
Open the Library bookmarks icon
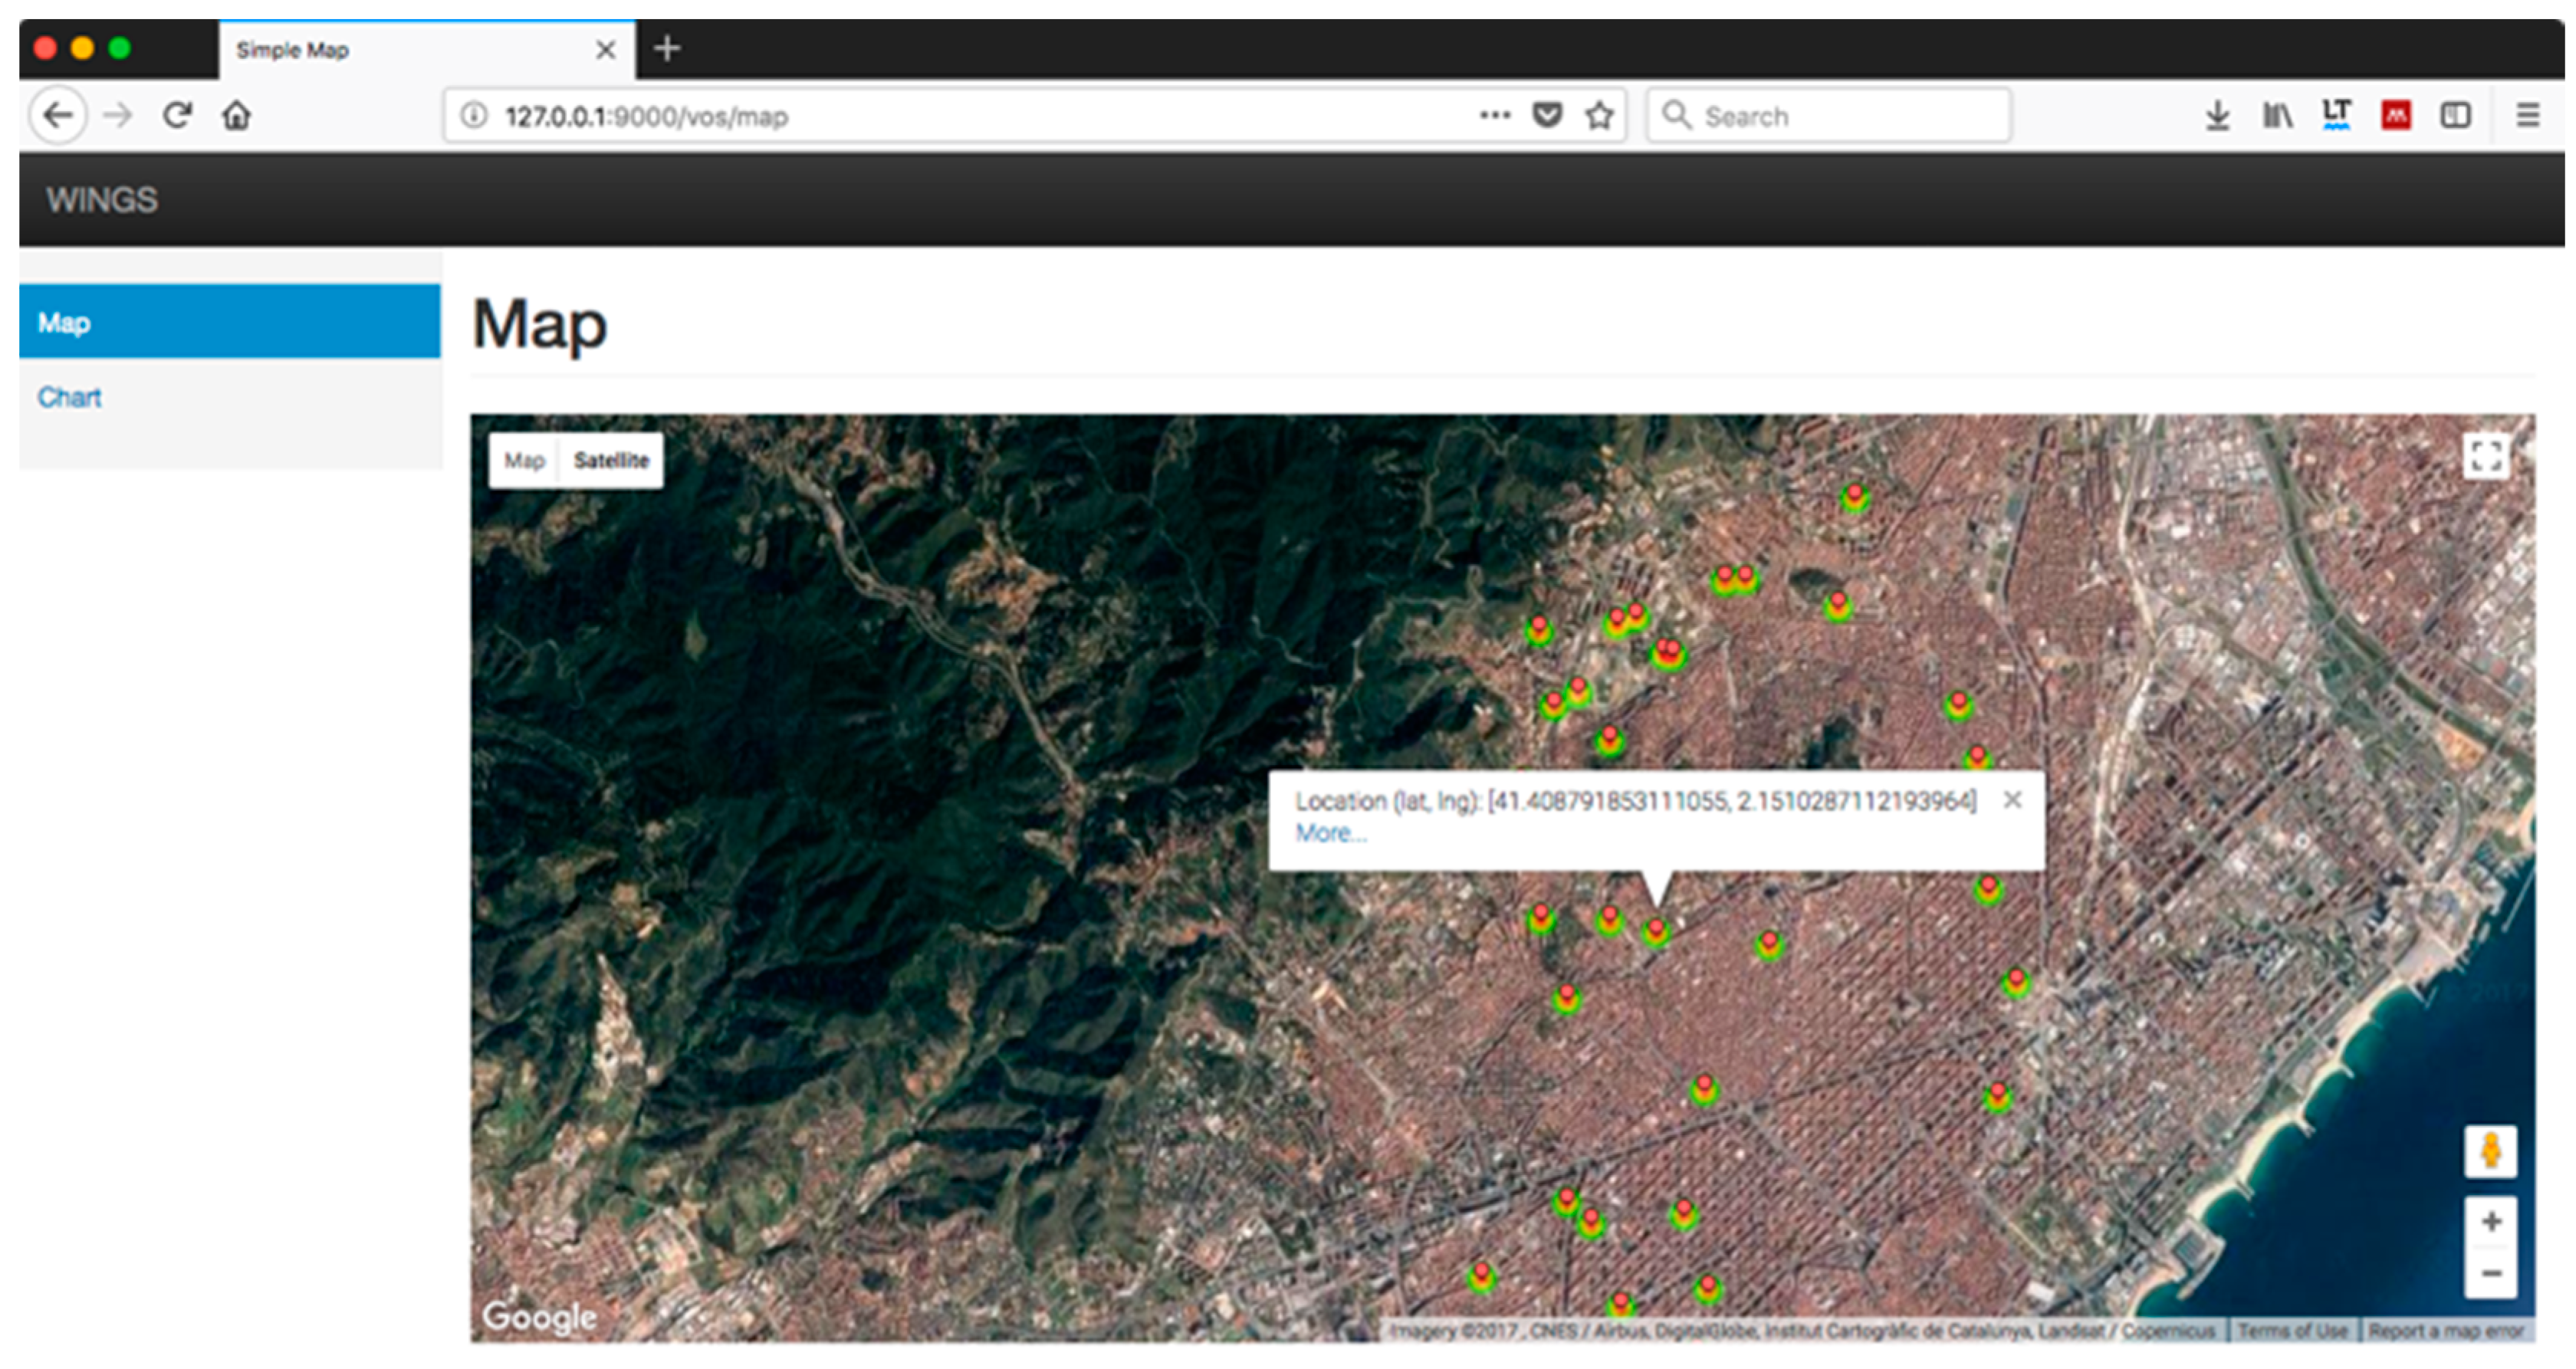tap(2278, 116)
